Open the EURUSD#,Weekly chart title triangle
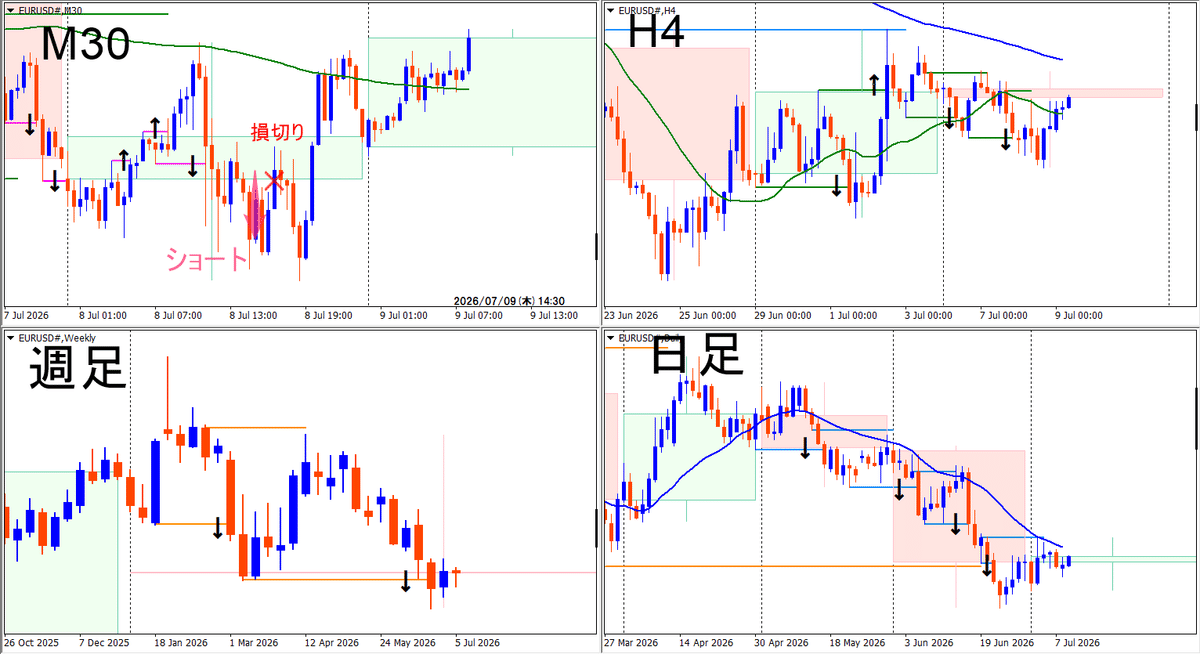 coord(11,338)
